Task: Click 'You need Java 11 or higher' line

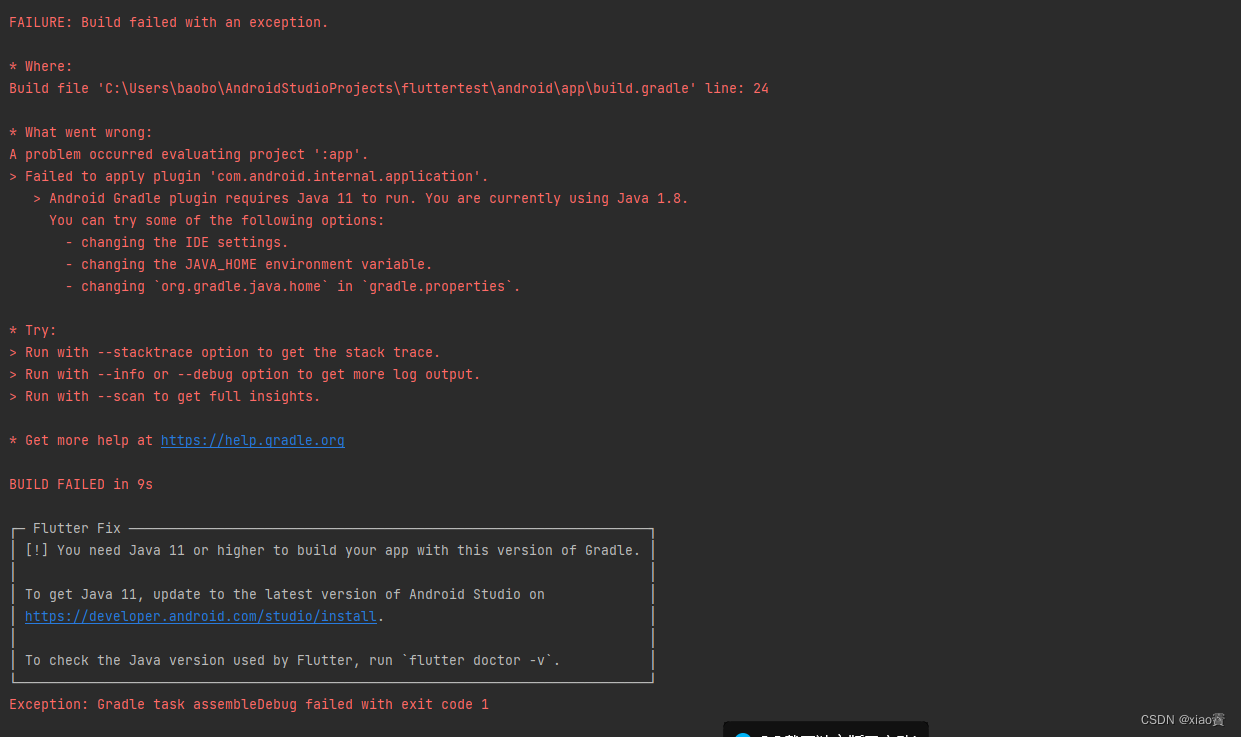Action: click(333, 550)
